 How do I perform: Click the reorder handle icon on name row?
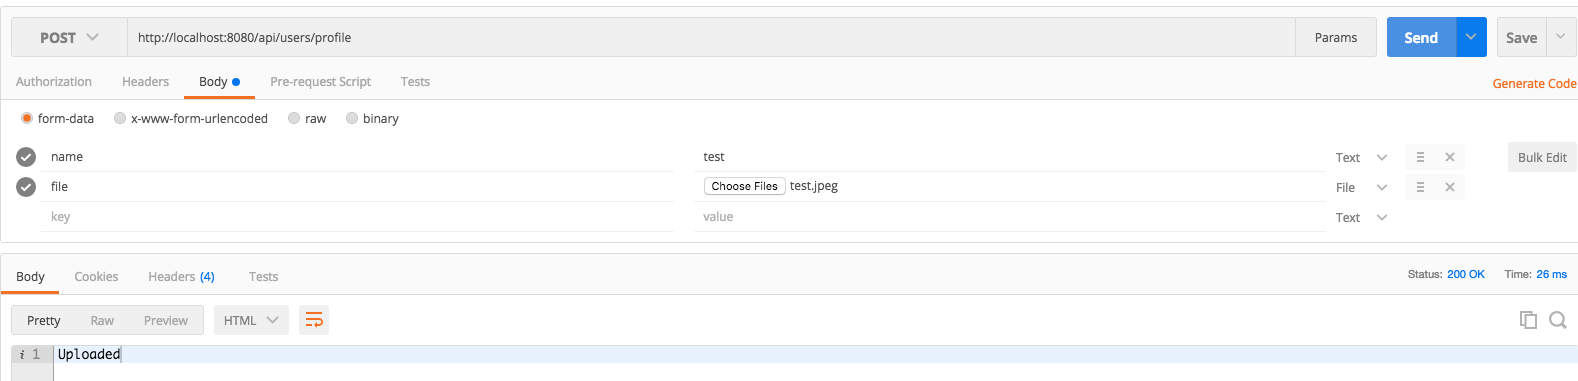[1420, 157]
